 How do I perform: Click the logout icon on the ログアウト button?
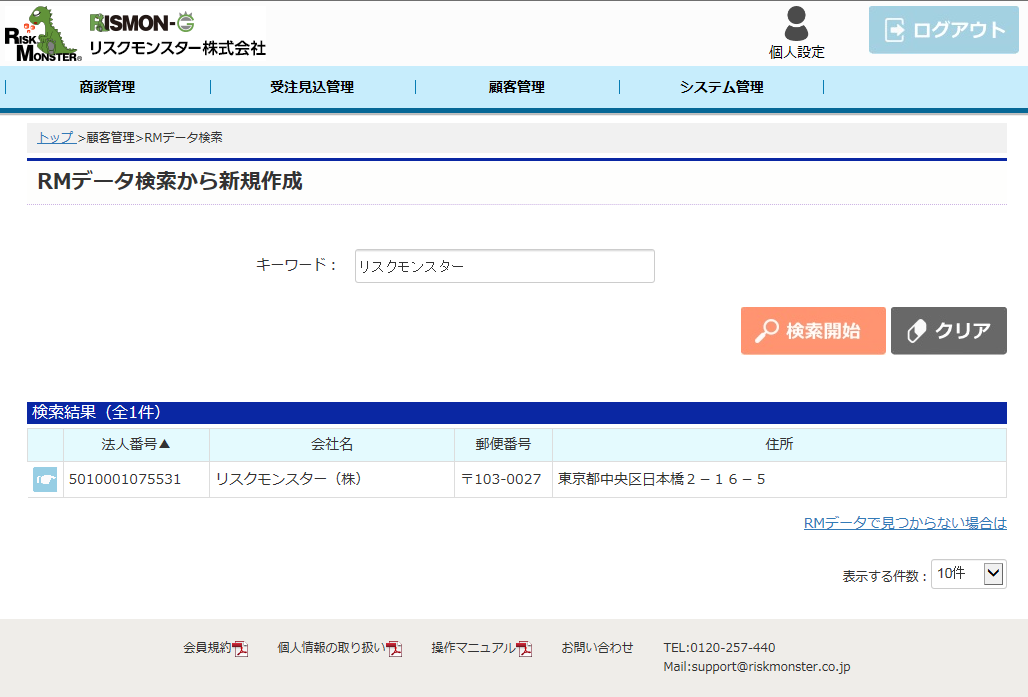pos(895,29)
